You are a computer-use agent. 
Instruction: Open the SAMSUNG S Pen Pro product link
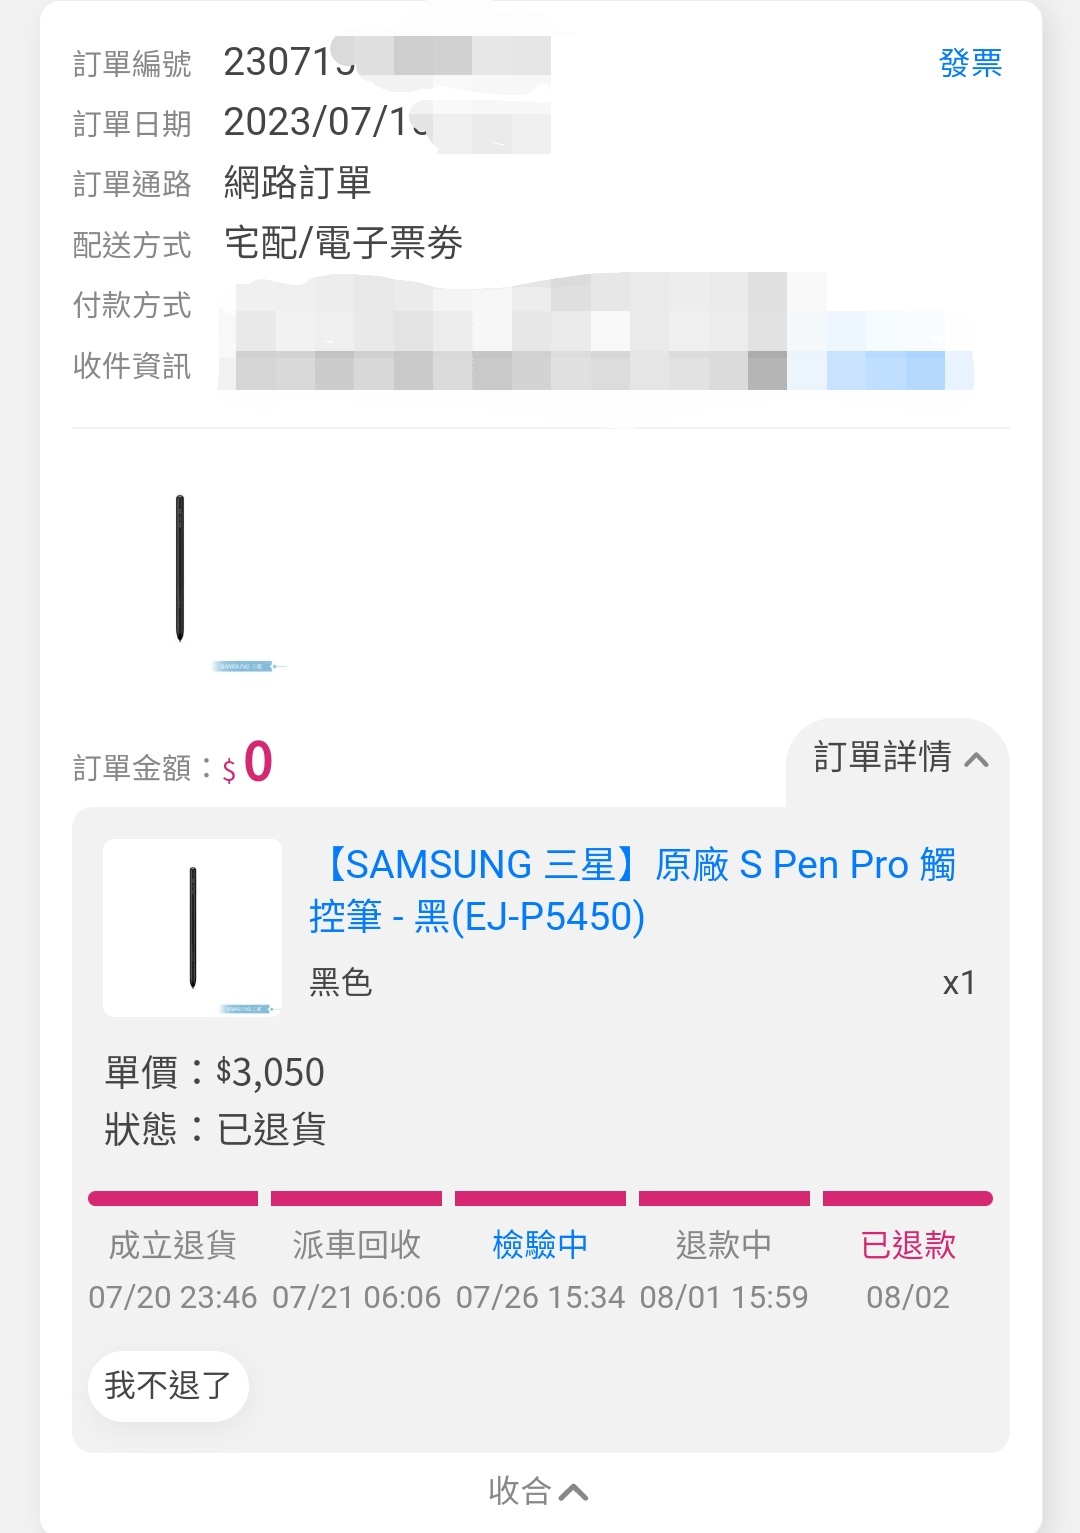(x=632, y=890)
